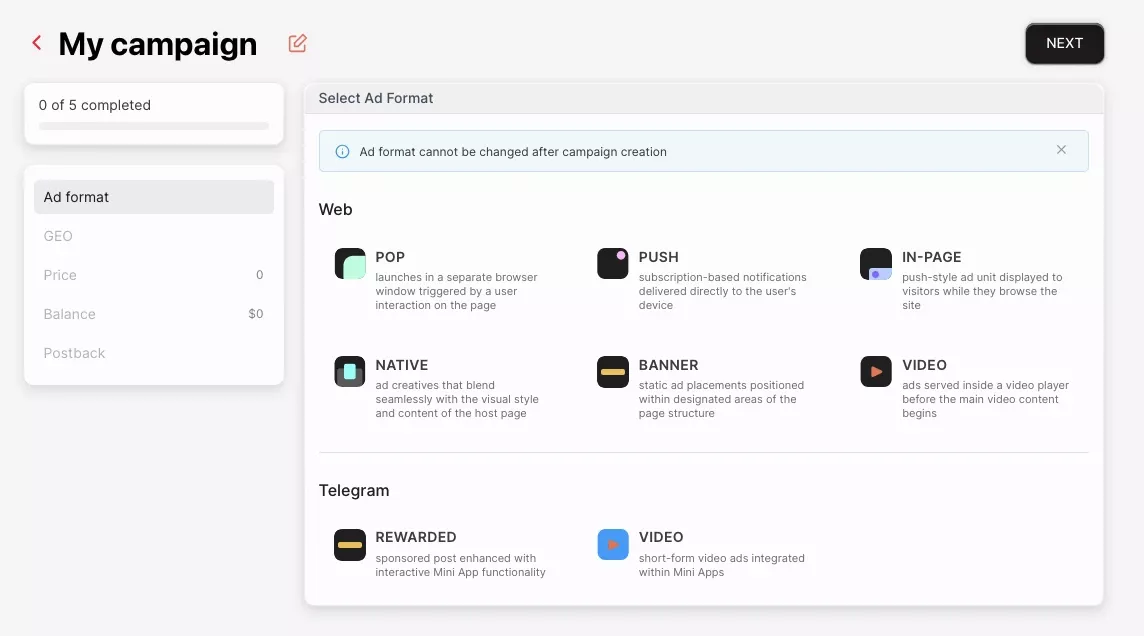The image size is (1144, 636).
Task: Click the NATIVE format title
Action: (402, 365)
